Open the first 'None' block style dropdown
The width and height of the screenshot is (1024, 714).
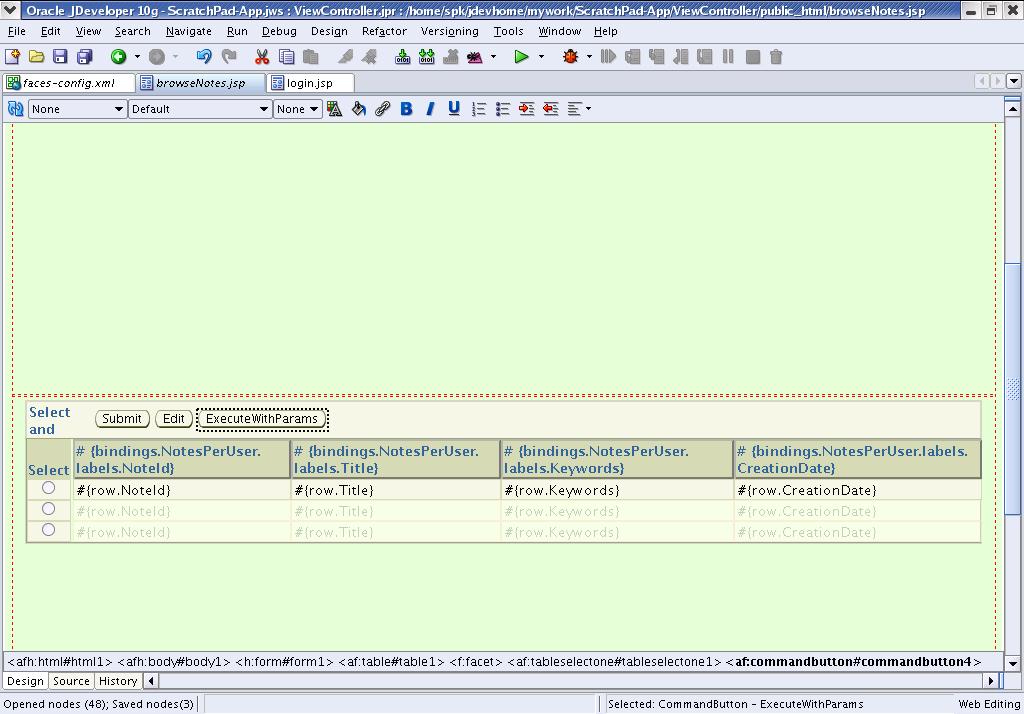pyautogui.click(x=77, y=109)
